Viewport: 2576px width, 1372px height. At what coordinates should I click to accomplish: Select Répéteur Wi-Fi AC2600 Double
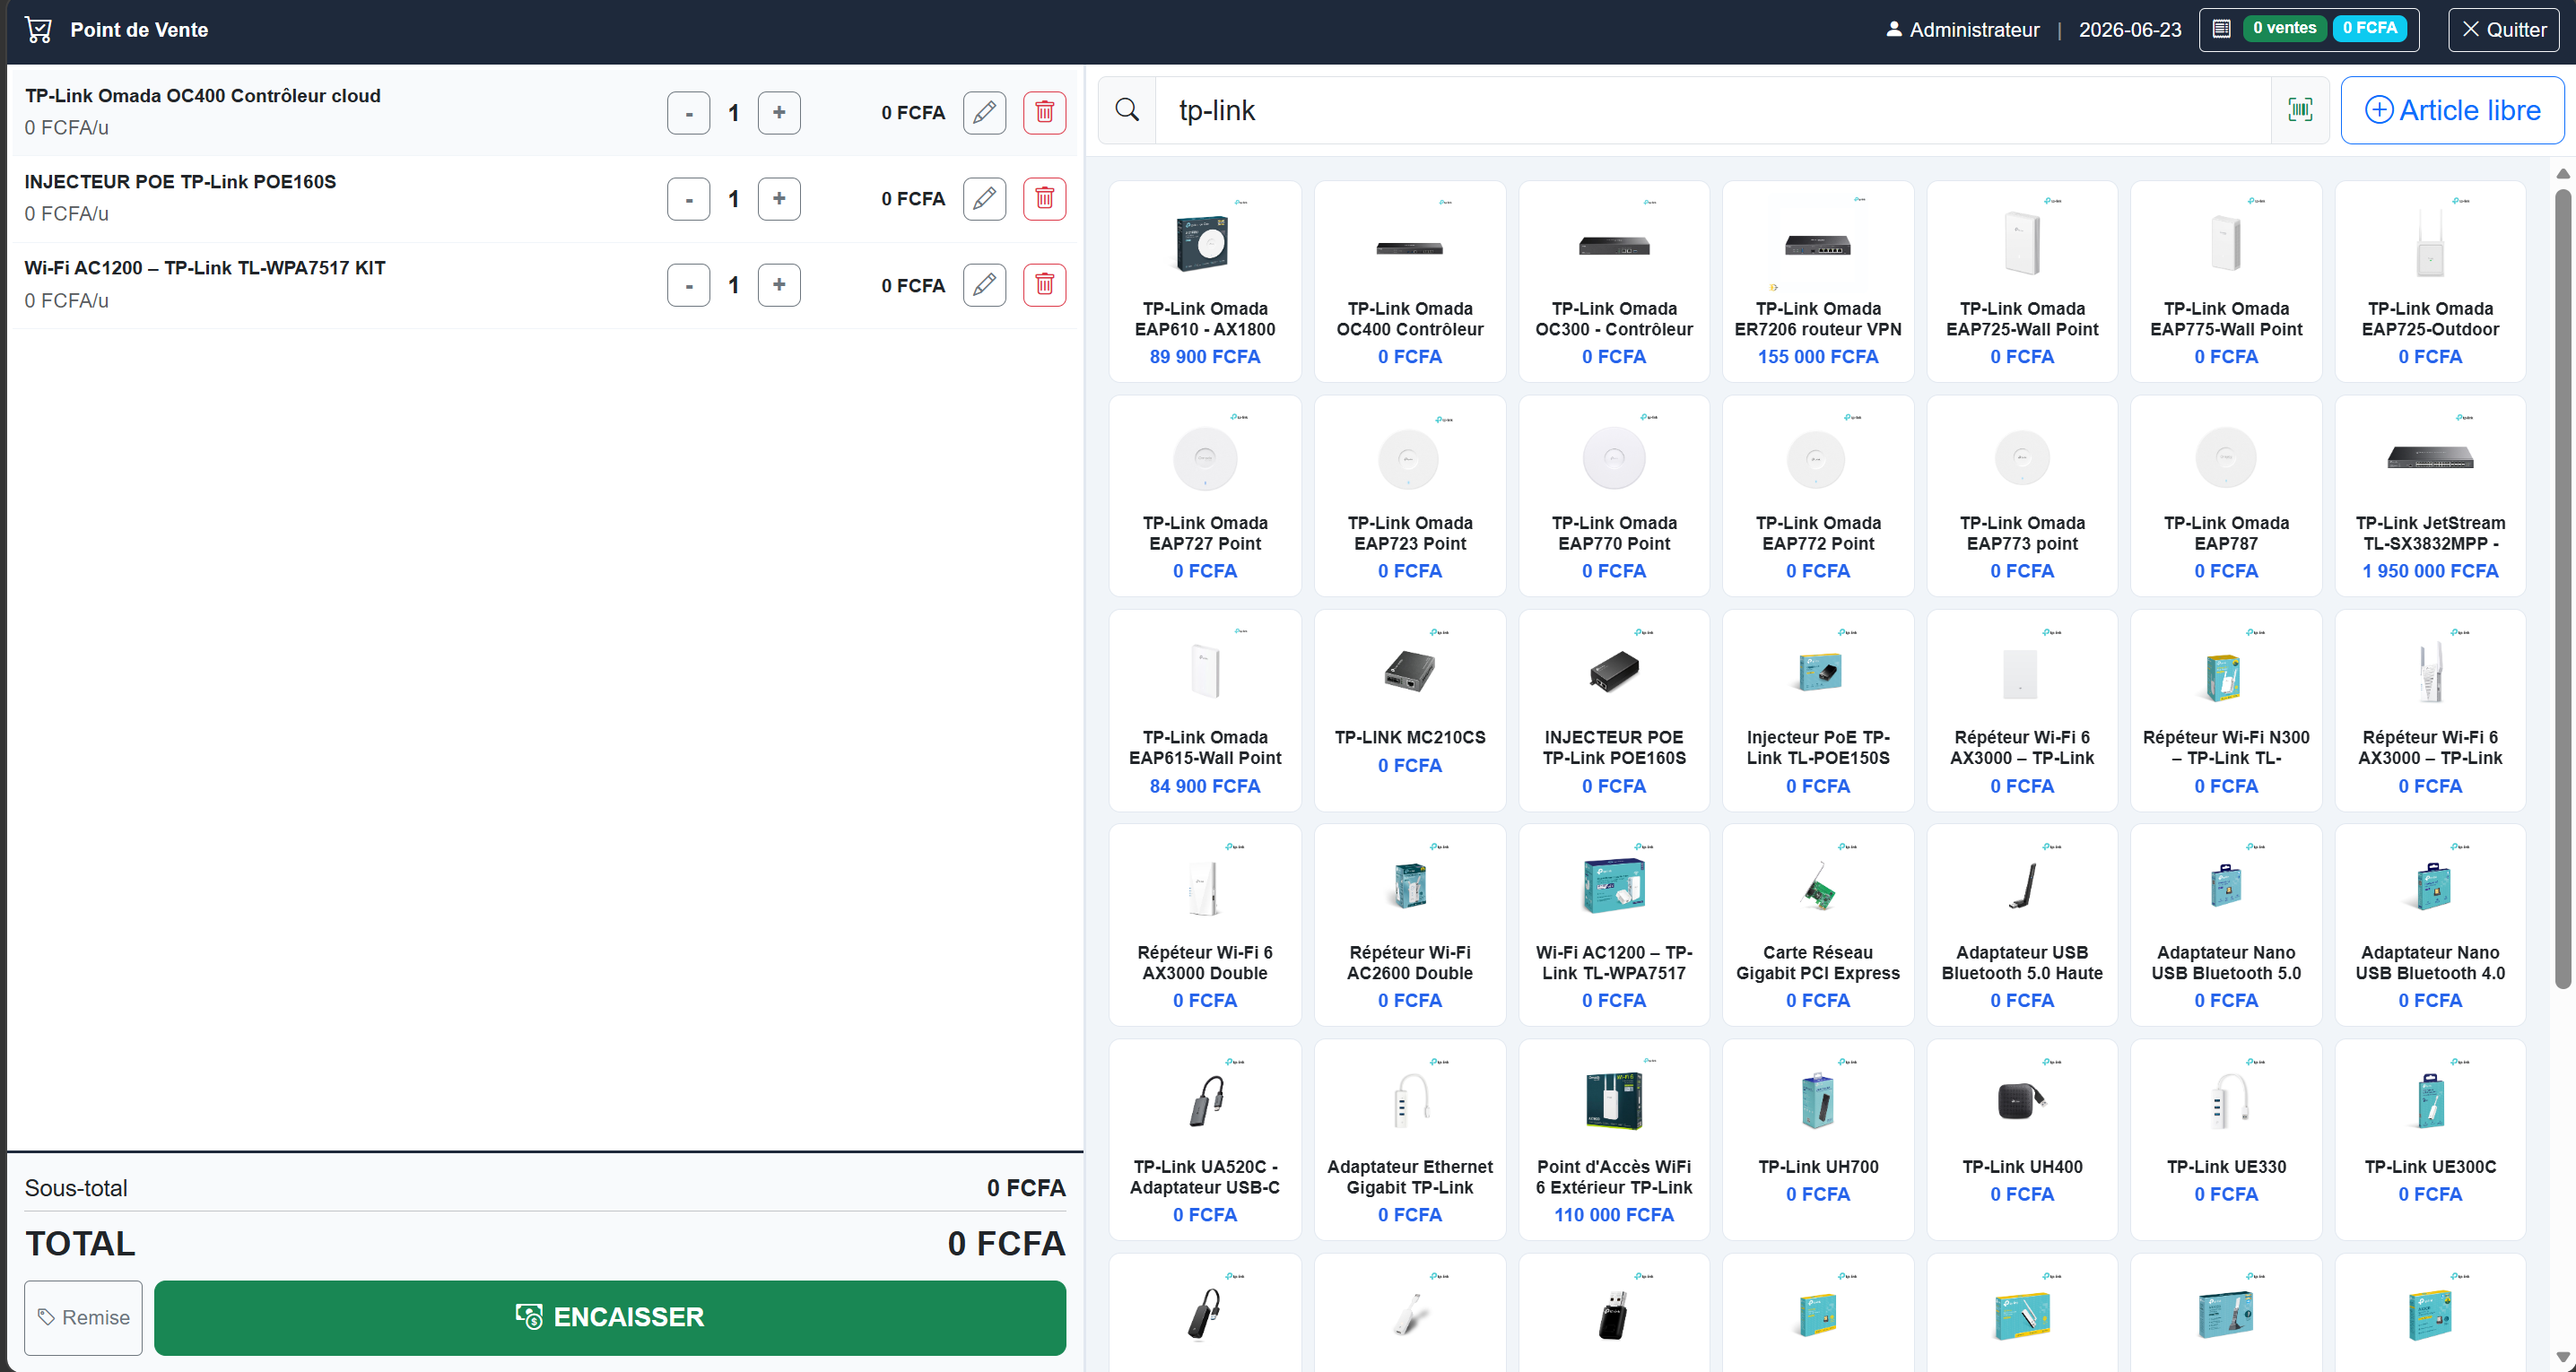point(1409,925)
